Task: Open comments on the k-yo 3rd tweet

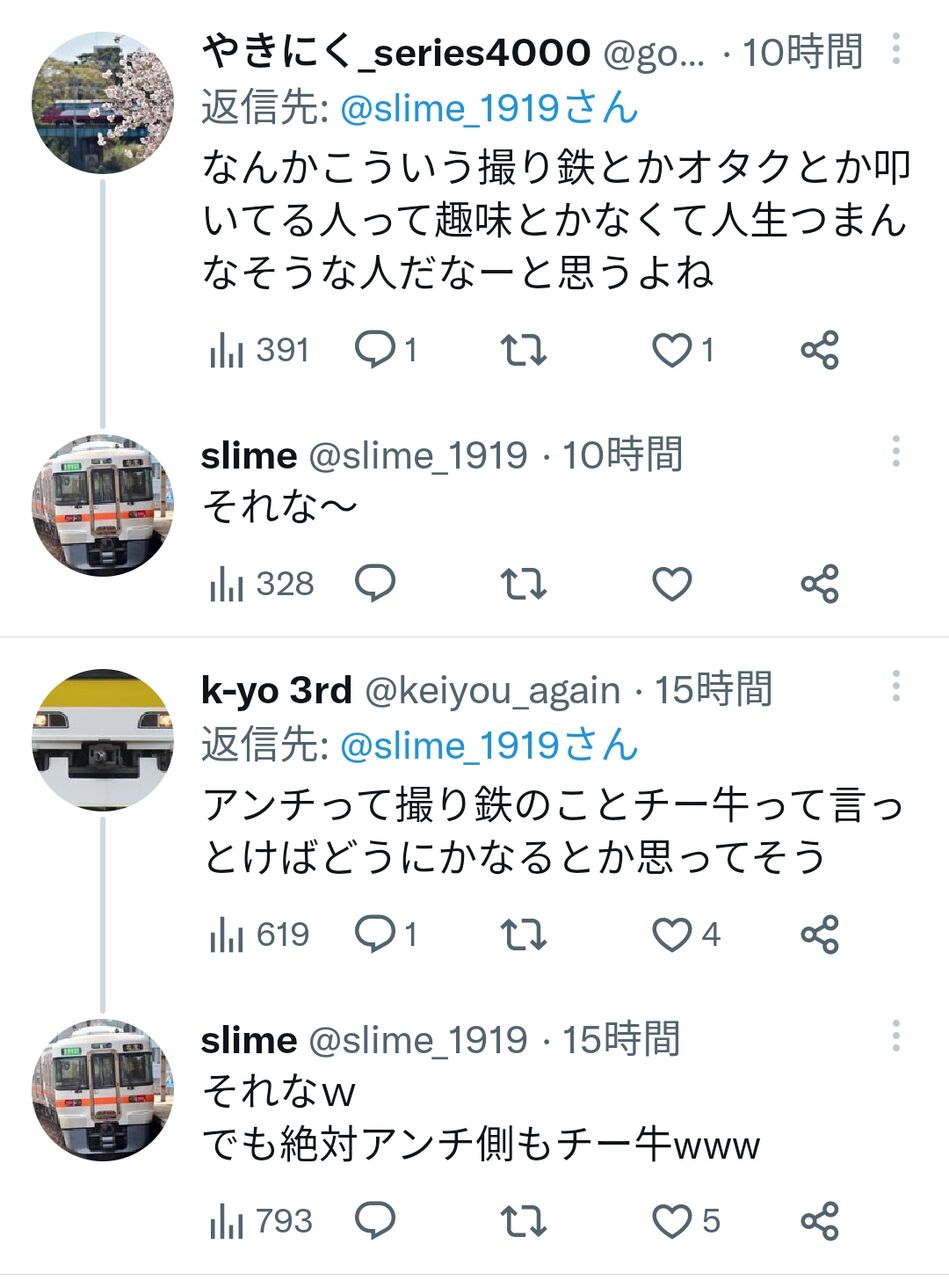Action: (386, 935)
